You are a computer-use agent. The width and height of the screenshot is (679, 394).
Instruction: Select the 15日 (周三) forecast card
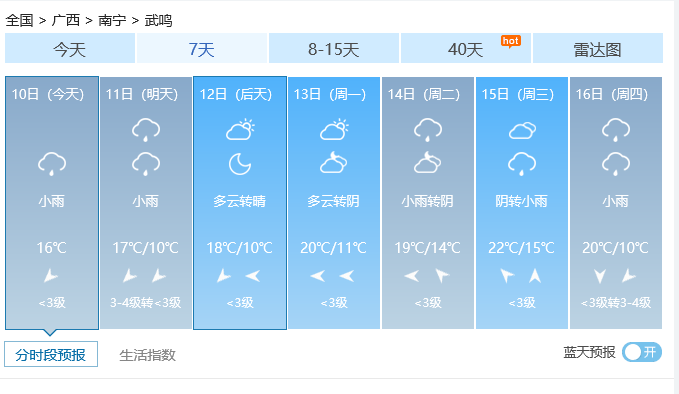pos(522,203)
